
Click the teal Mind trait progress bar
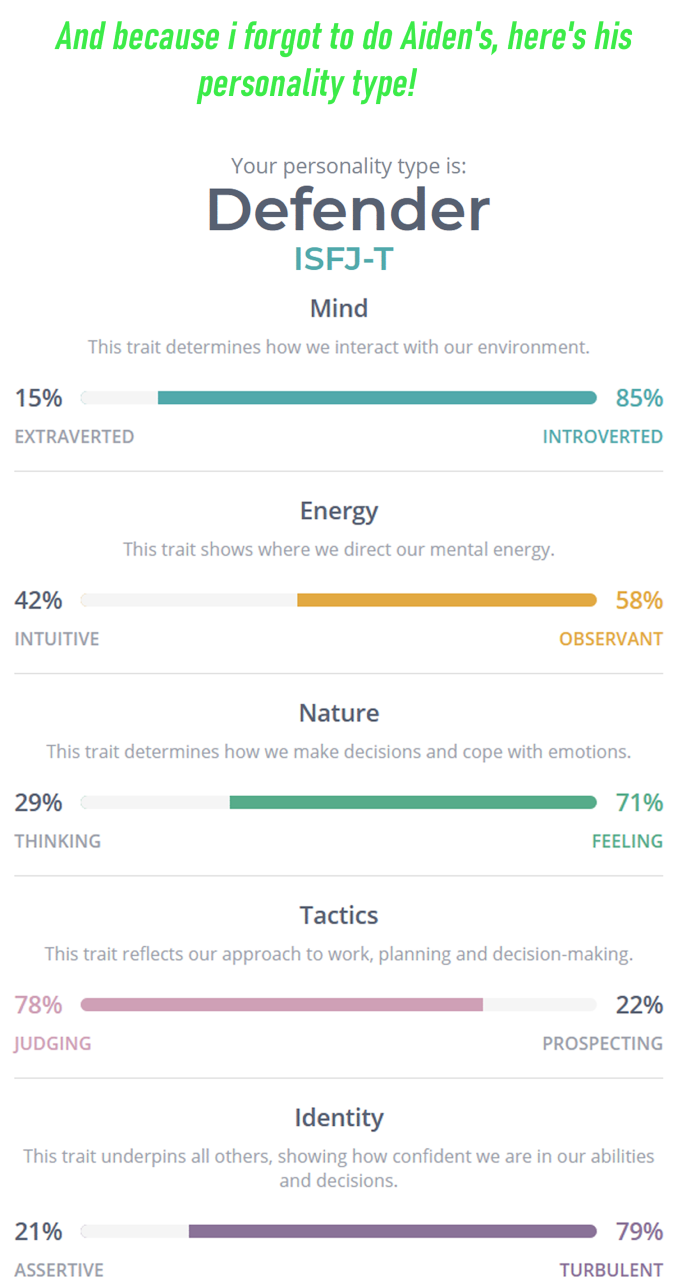[x=377, y=398]
